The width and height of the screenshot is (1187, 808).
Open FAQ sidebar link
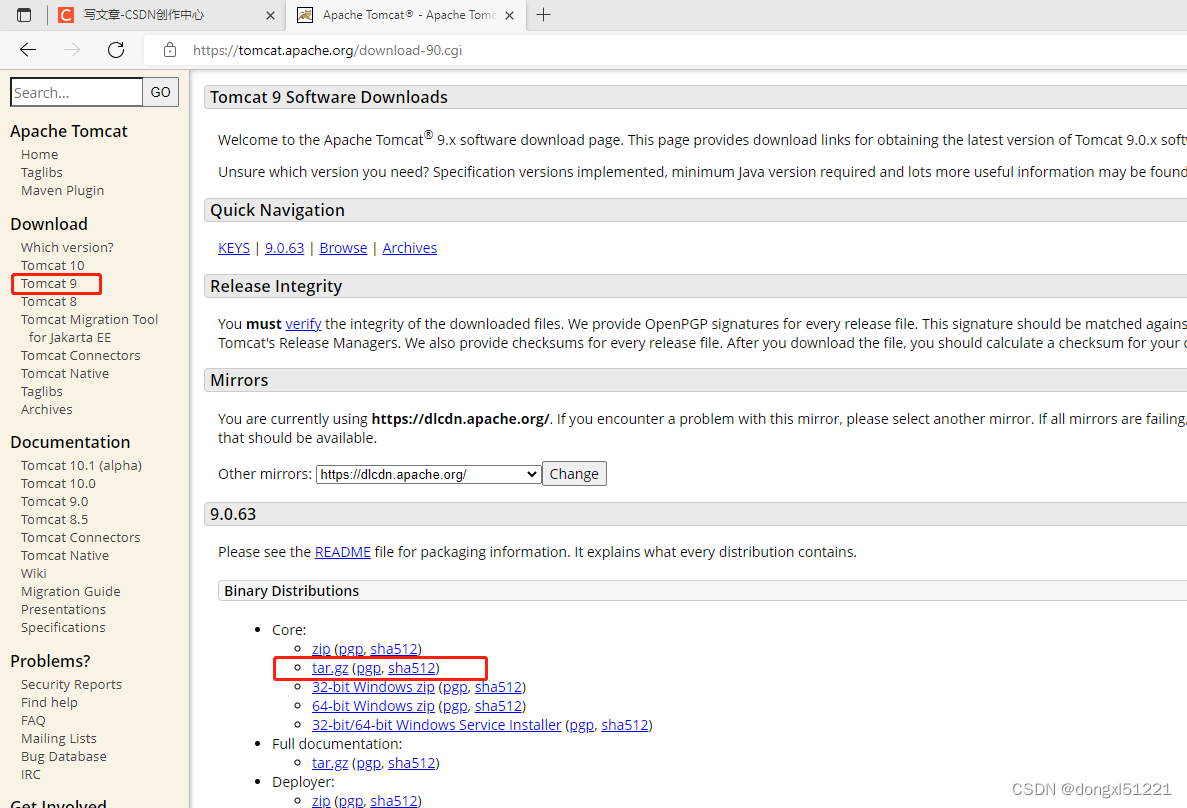click(x=33, y=720)
